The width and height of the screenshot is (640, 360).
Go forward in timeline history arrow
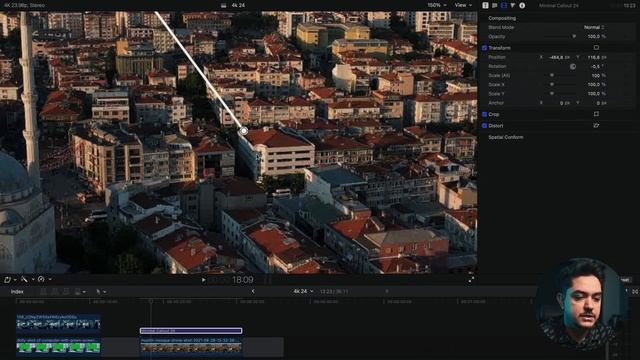[x=387, y=291]
